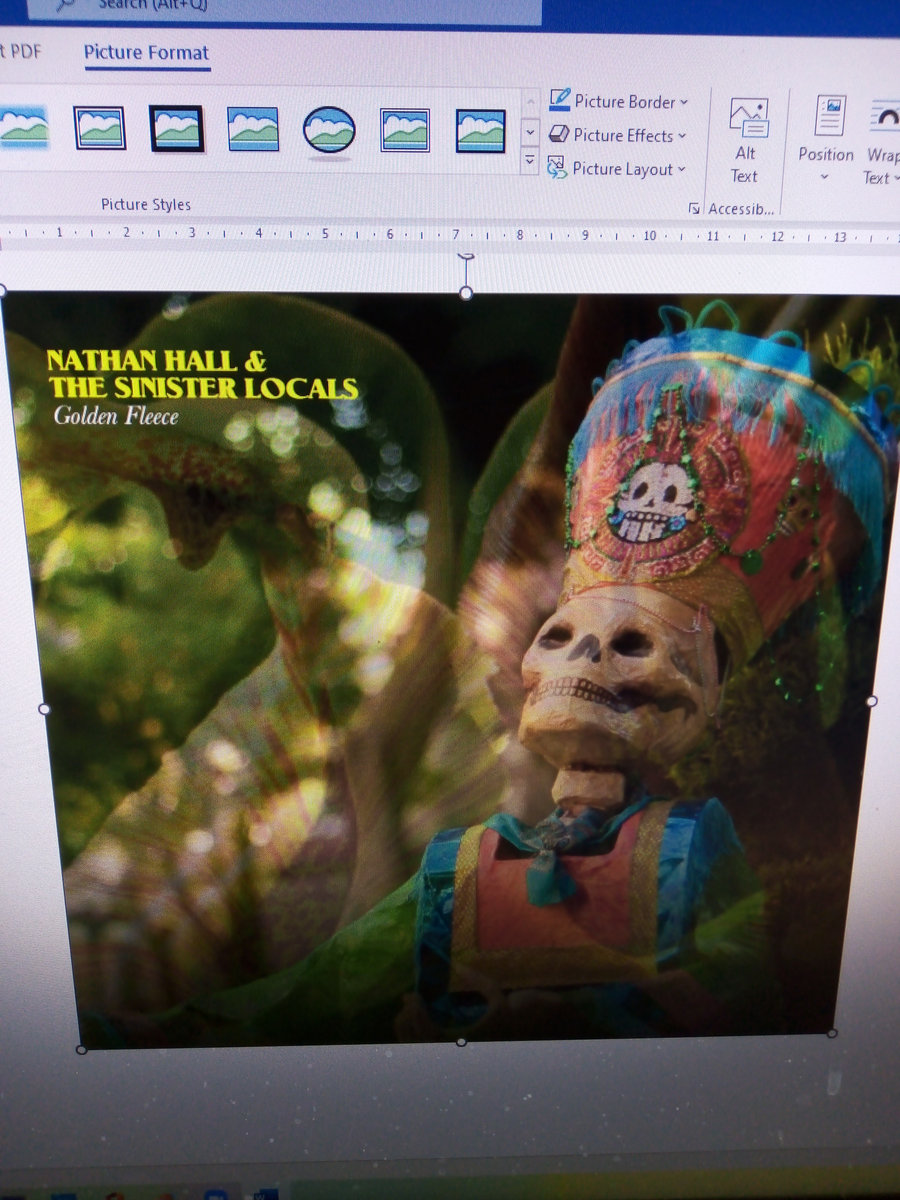Select the thick black frame picture style
Image resolution: width=900 pixels, height=1200 pixels.
[176, 129]
